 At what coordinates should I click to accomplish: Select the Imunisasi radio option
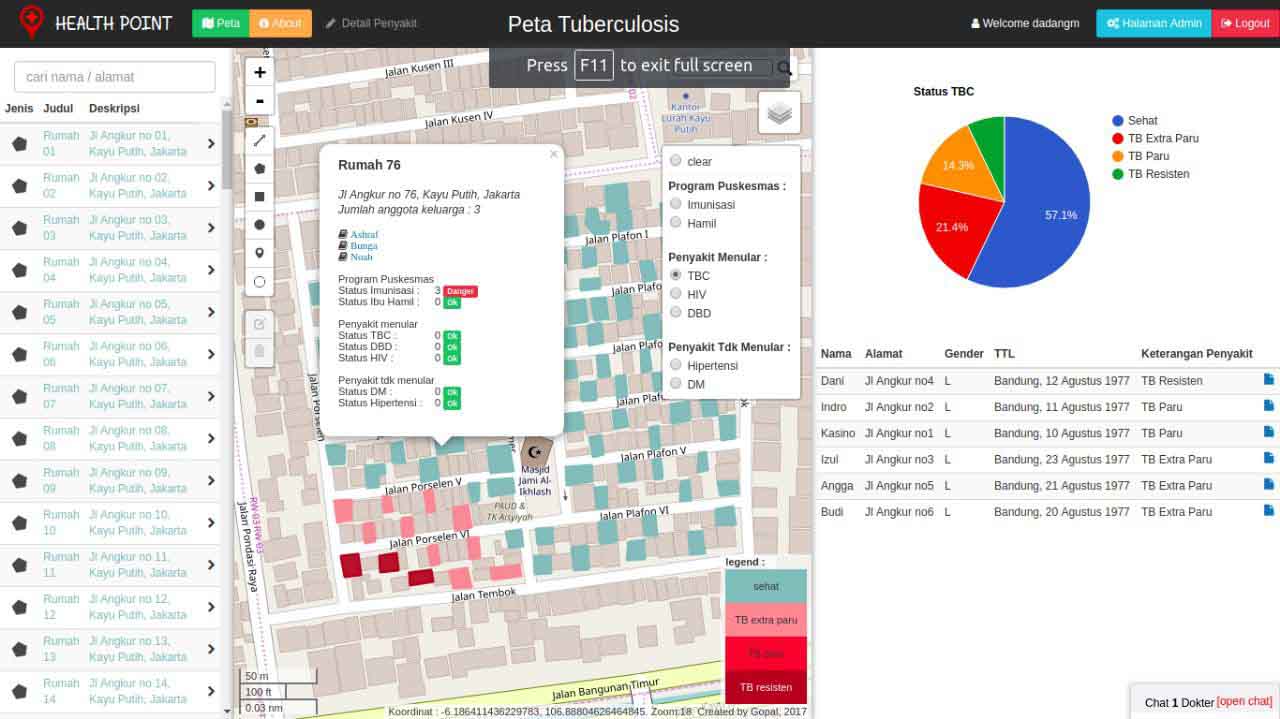tap(676, 204)
